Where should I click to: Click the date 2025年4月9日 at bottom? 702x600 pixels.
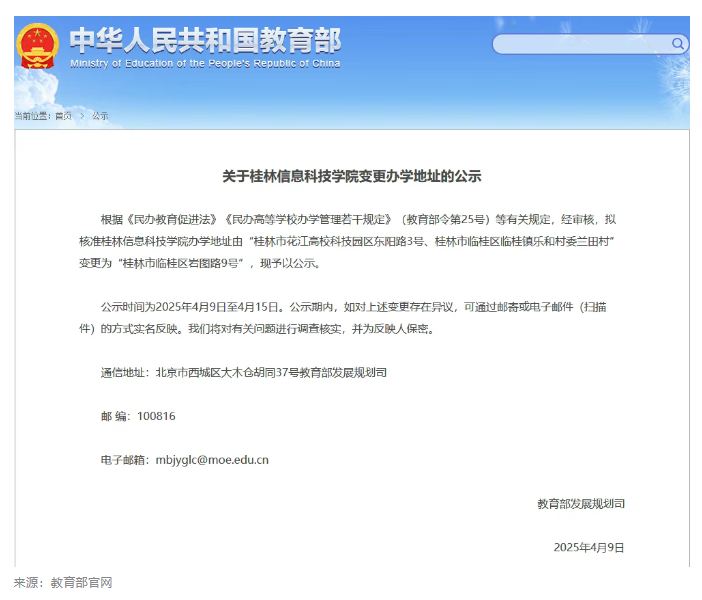click(588, 547)
